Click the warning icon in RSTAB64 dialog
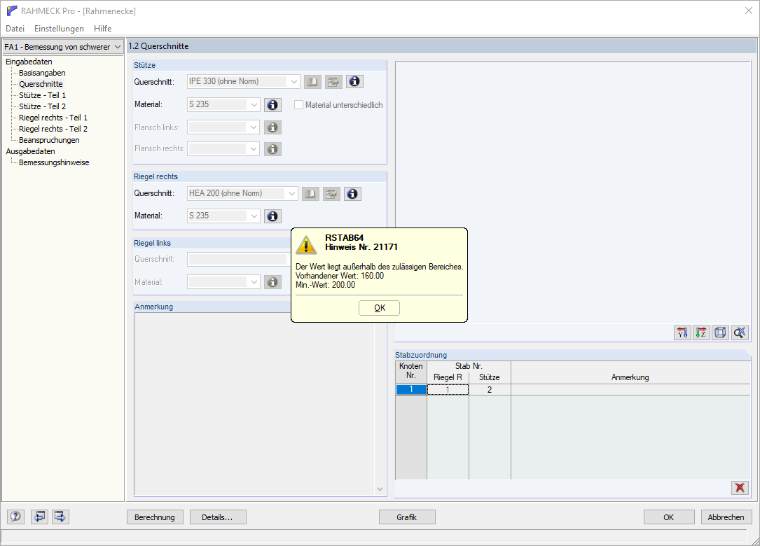The width and height of the screenshot is (760, 546). pos(306,245)
